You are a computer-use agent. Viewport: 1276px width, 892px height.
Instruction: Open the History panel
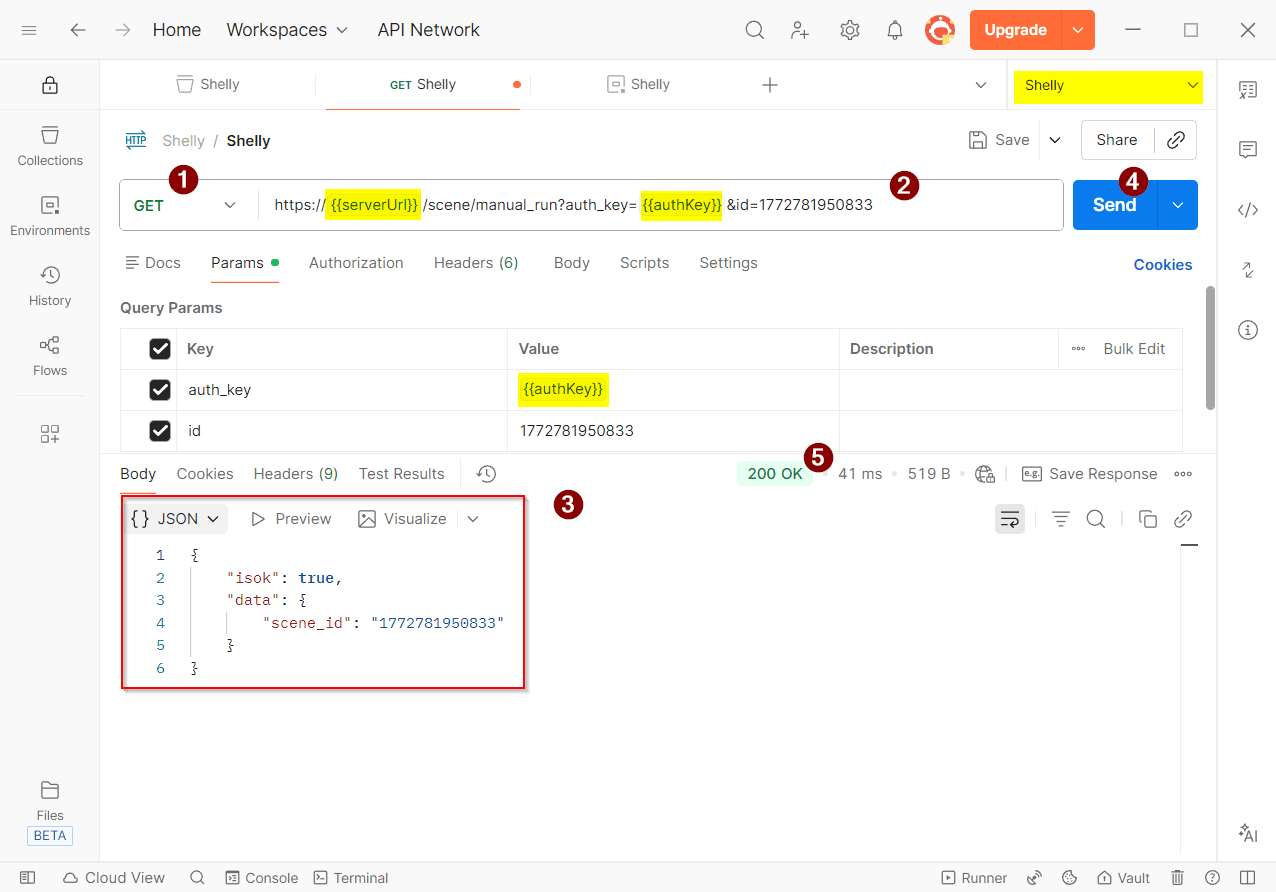point(49,286)
